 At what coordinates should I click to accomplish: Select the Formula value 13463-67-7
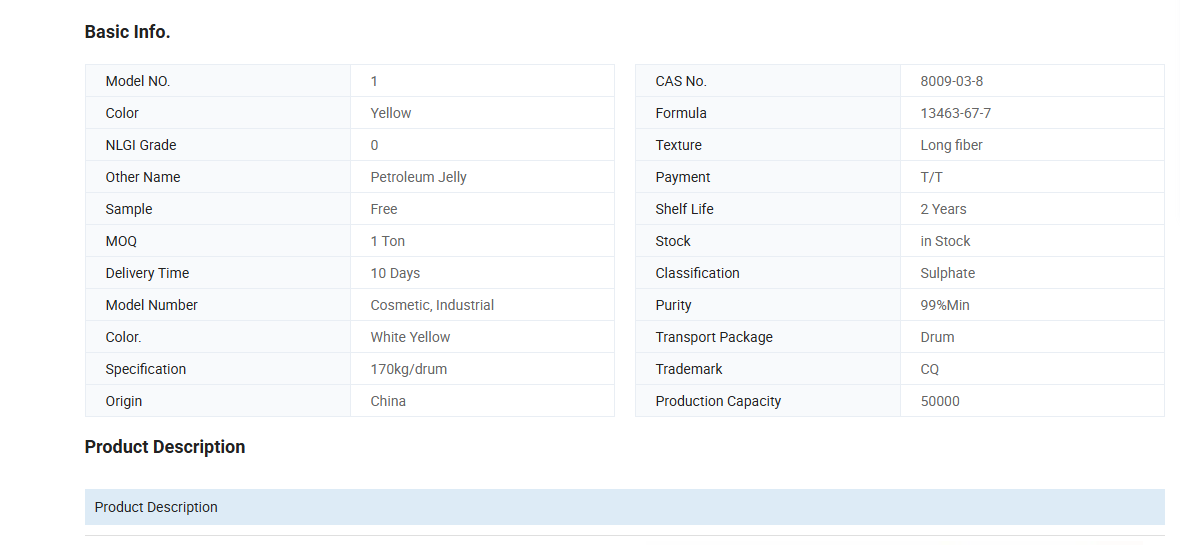tap(955, 113)
